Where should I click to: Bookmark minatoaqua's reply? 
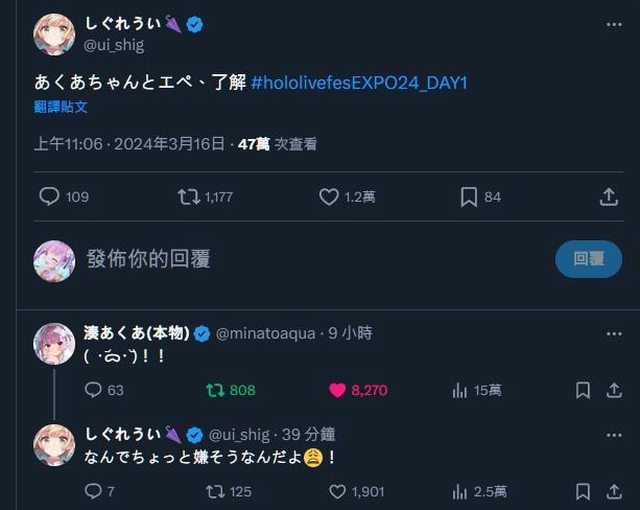pos(583,390)
